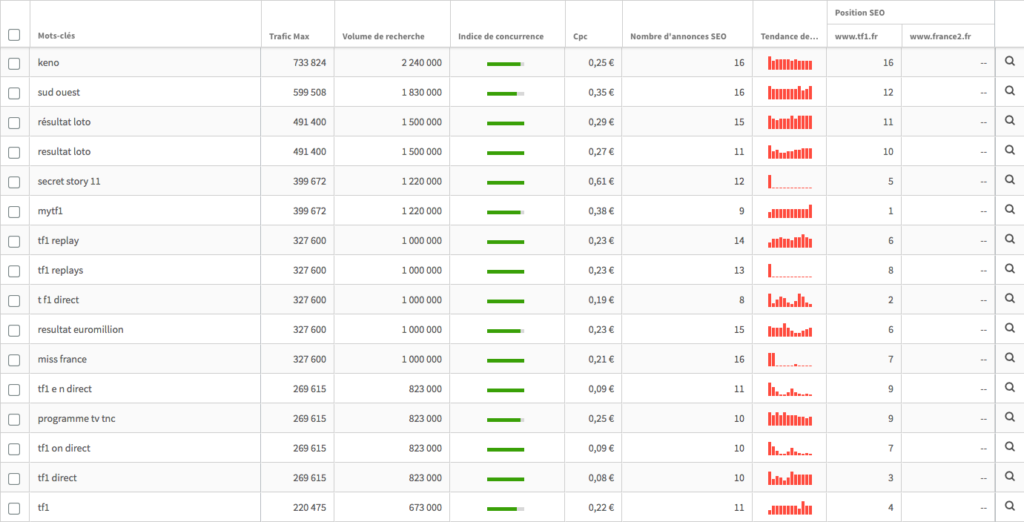Click the t f1 direct trend chart
This screenshot has height=522, width=1024.
(x=790, y=300)
